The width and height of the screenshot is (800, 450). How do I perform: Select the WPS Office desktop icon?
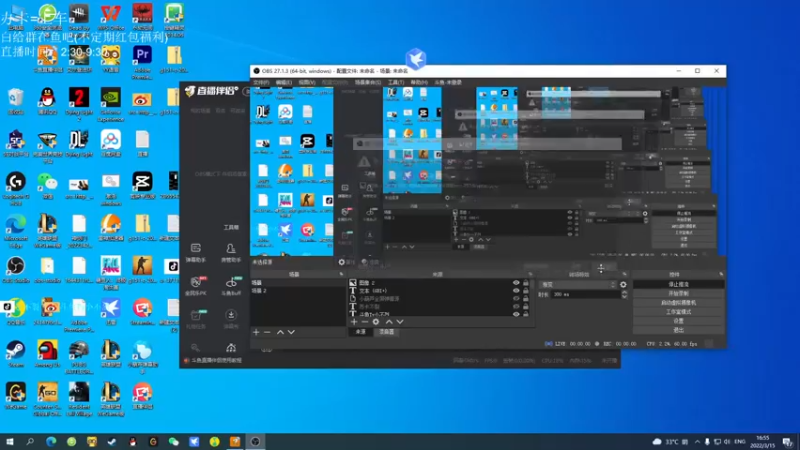click(x=111, y=17)
